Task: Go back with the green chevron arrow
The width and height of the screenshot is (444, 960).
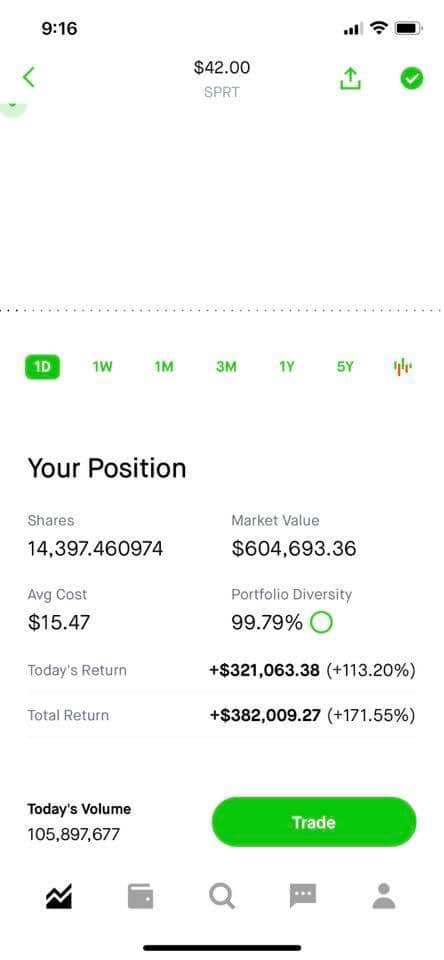Action: (x=29, y=78)
